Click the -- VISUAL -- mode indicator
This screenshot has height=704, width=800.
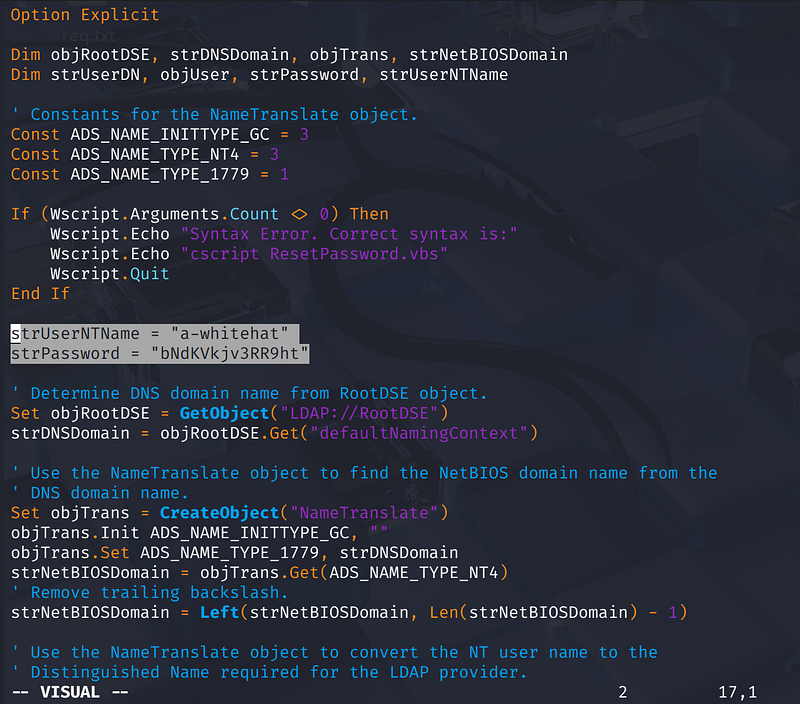coord(70,692)
